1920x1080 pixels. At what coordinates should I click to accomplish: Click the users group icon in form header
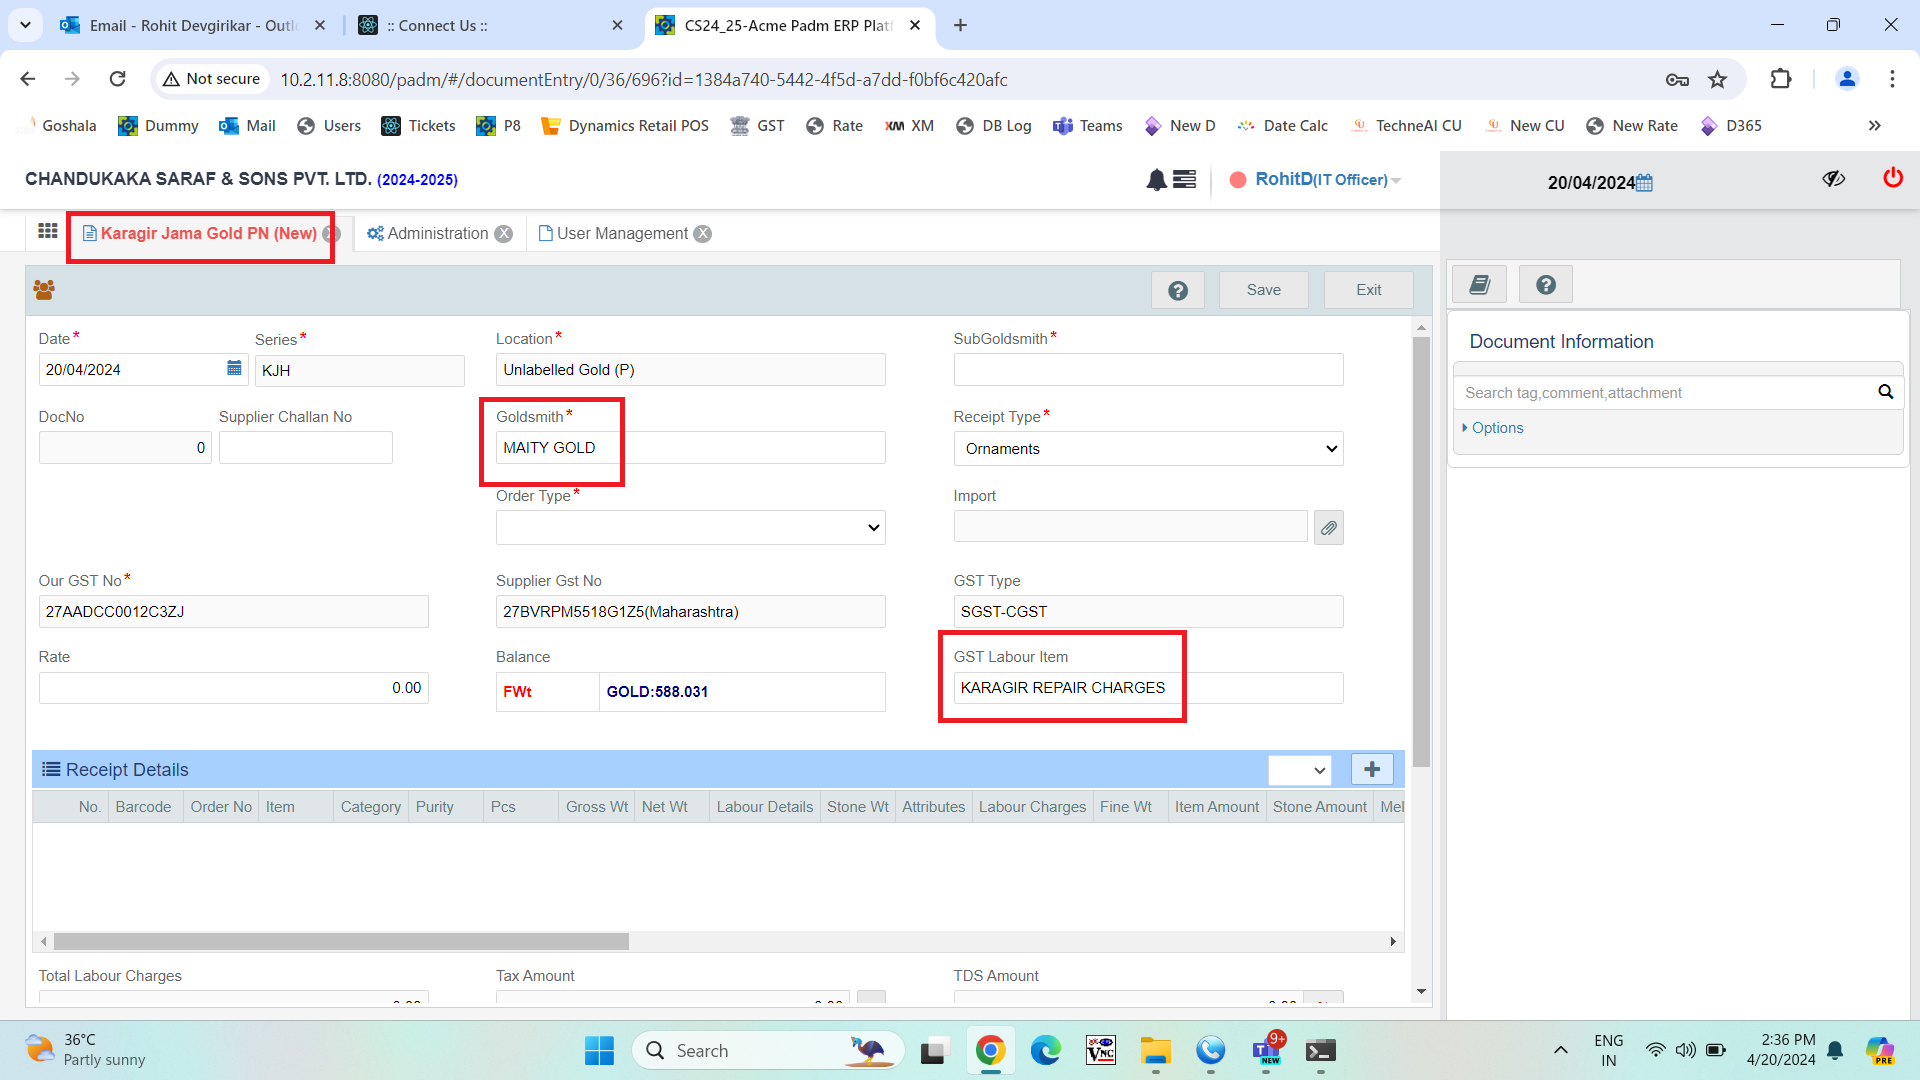pos(44,290)
